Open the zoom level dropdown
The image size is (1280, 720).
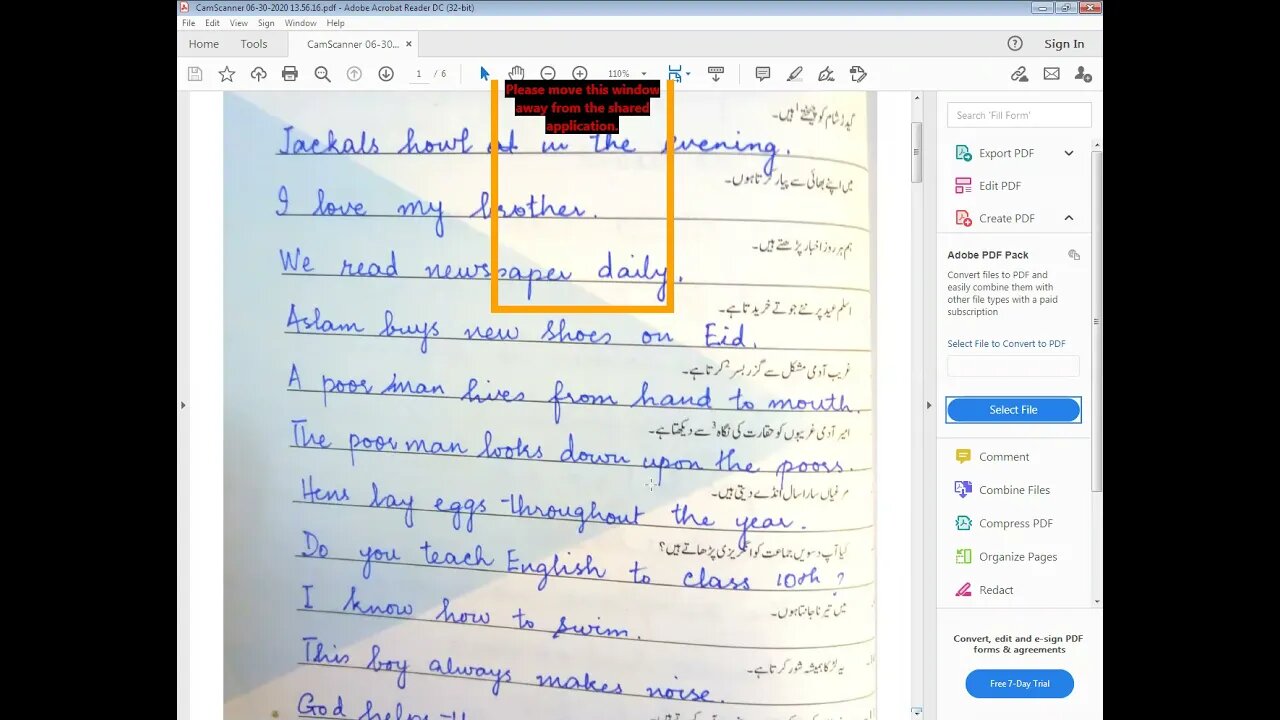pos(643,74)
